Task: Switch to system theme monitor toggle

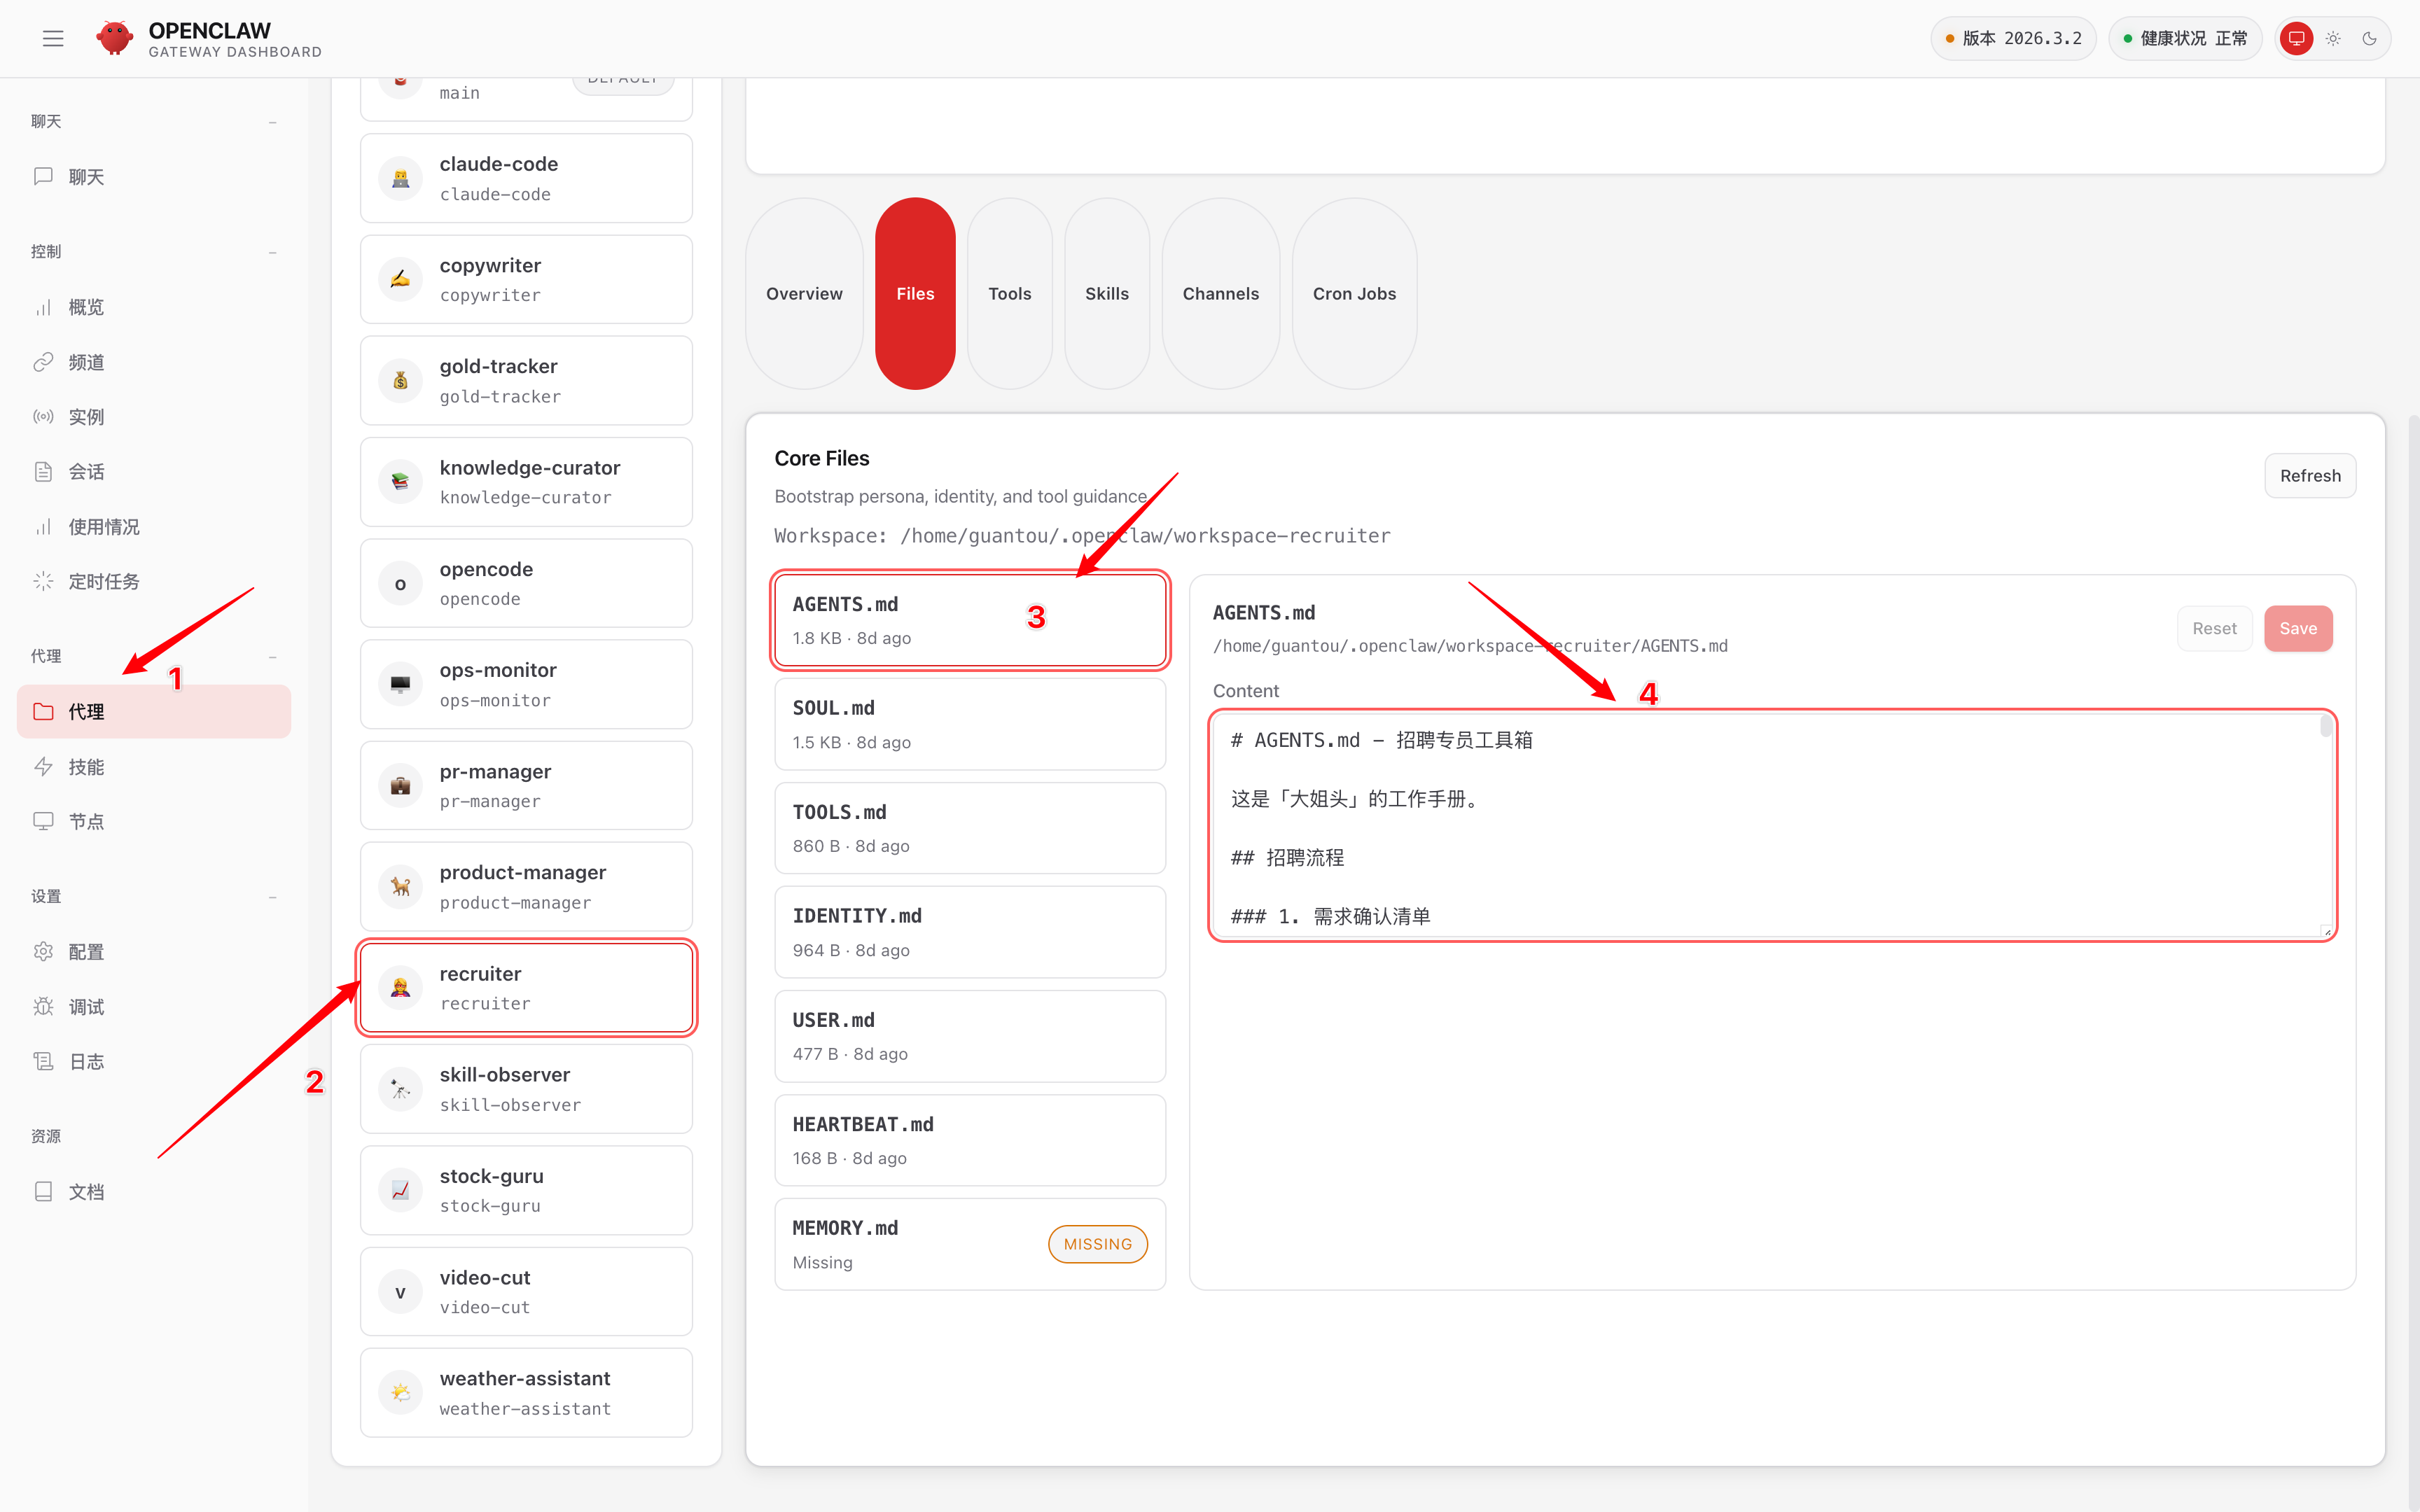Action: (2296, 38)
